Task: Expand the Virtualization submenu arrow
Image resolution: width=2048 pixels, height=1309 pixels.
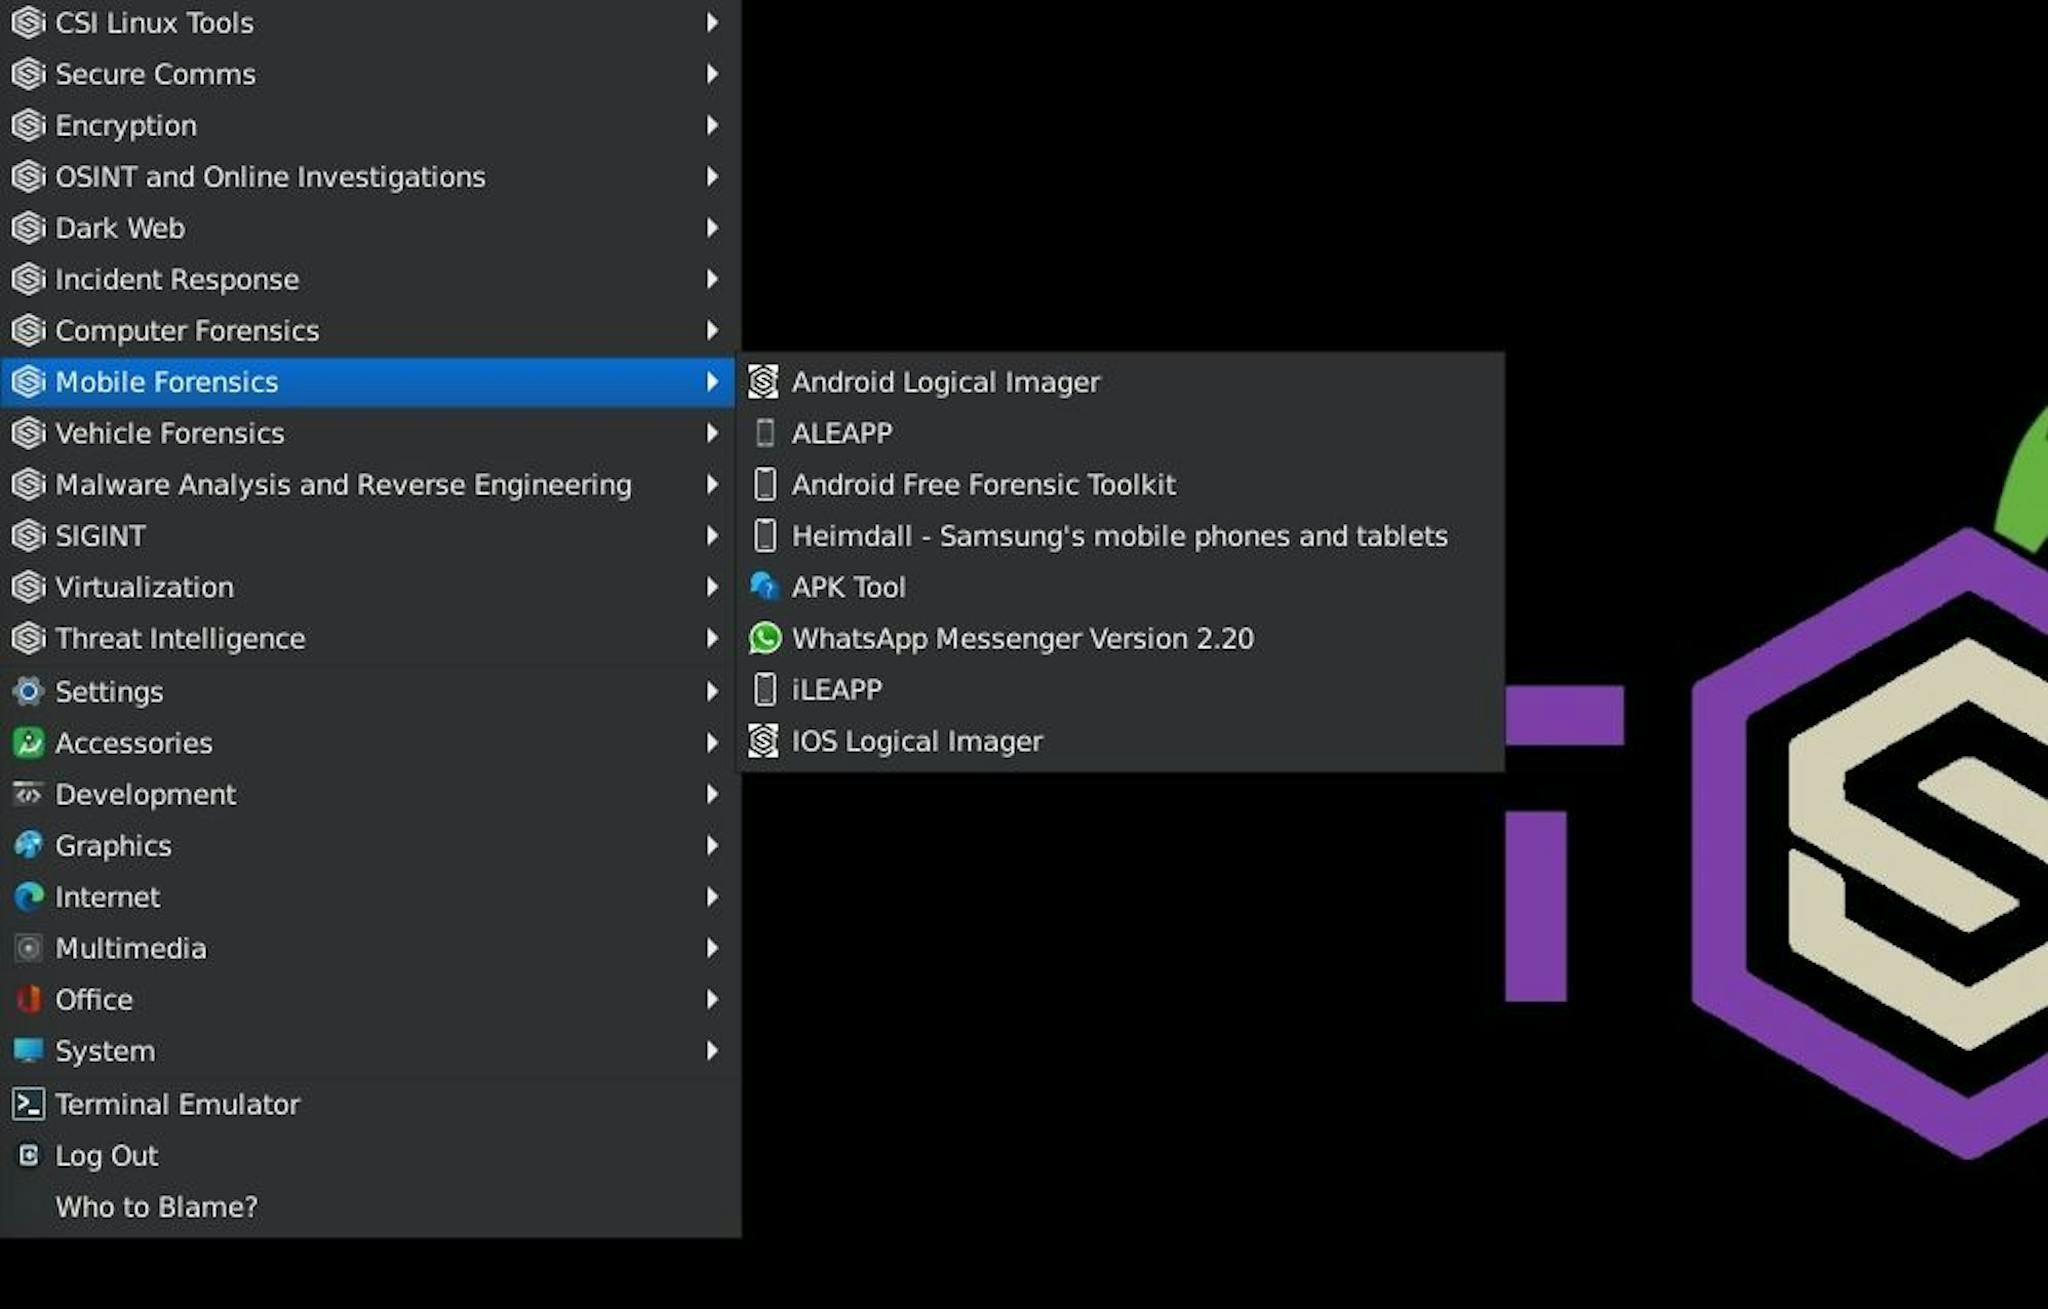Action: (x=712, y=587)
